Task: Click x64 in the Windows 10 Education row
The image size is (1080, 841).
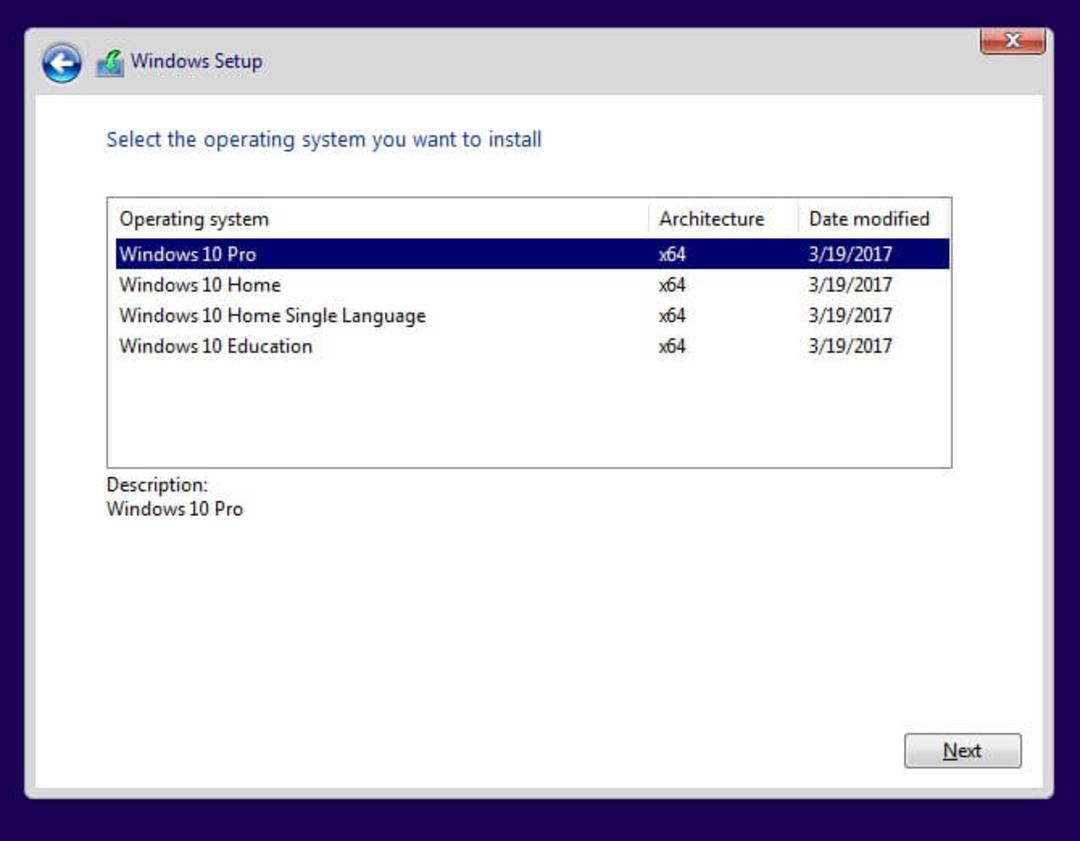Action: [672, 346]
